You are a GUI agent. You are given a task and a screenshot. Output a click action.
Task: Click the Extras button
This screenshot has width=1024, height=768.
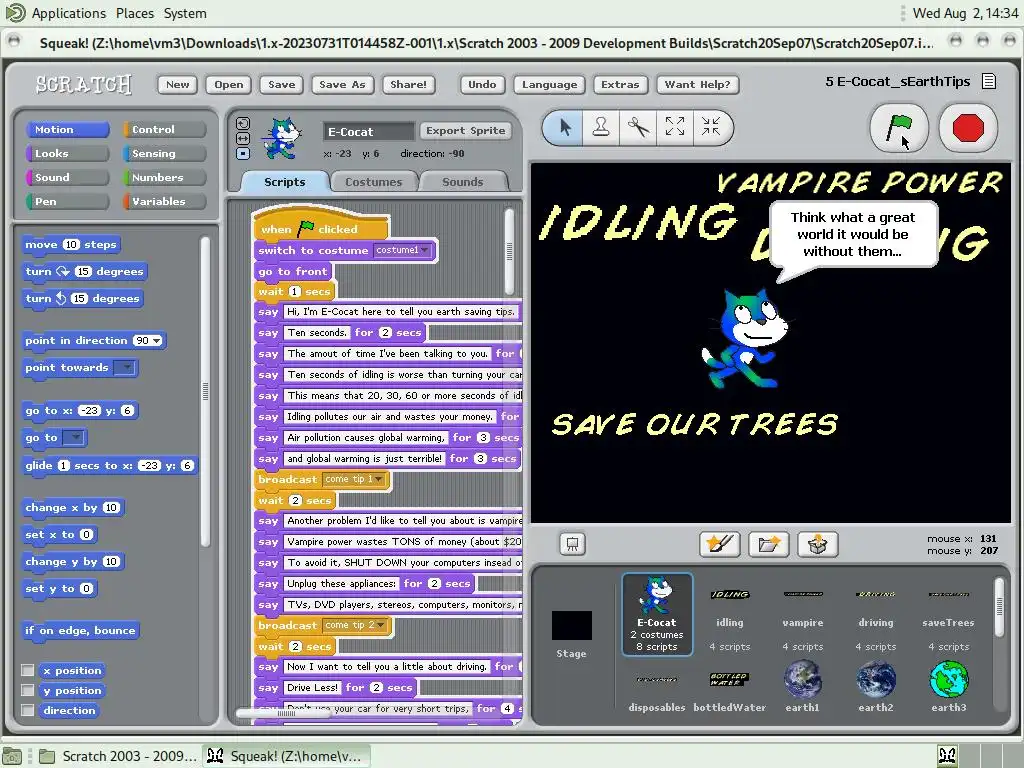pos(620,84)
